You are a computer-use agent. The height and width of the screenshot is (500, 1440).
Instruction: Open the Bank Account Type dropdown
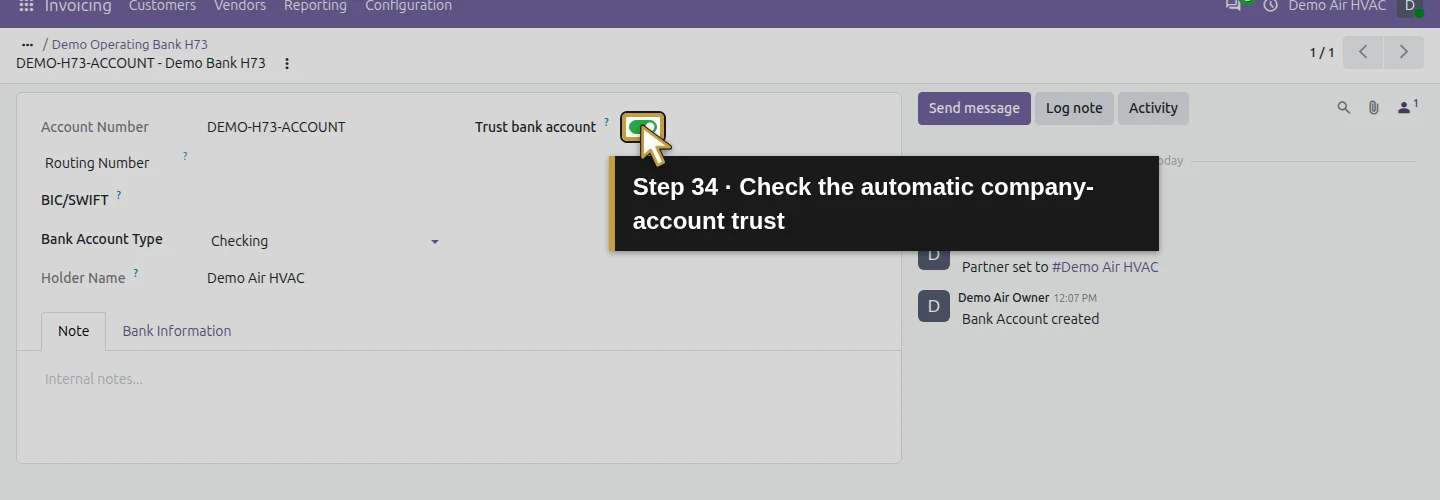click(x=323, y=241)
